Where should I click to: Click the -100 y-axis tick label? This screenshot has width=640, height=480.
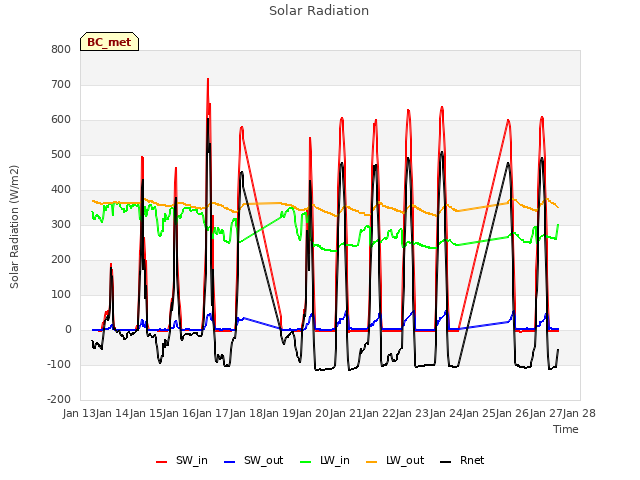tap(59, 364)
